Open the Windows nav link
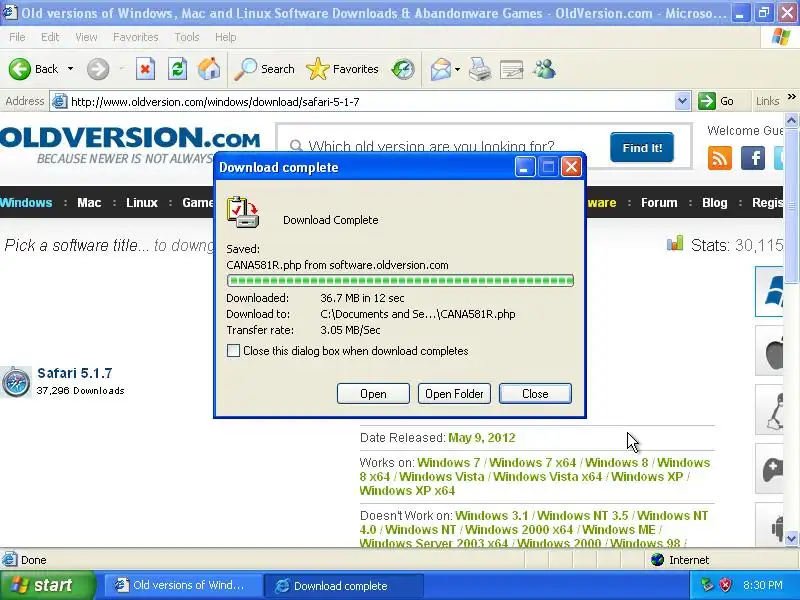Viewport: 800px width, 600px height. pyautogui.click(x=26, y=203)
